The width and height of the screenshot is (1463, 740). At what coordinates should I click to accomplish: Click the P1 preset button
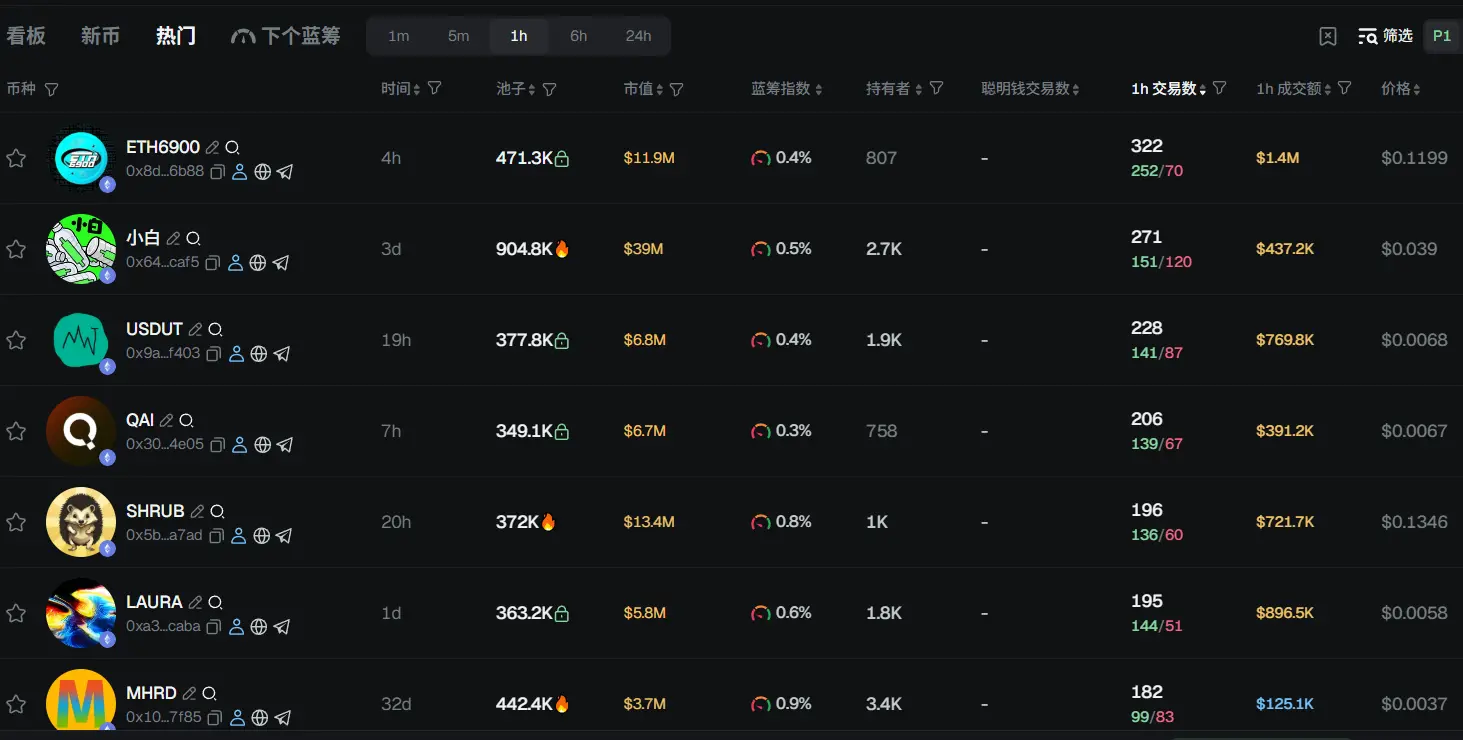point(1441,36)
